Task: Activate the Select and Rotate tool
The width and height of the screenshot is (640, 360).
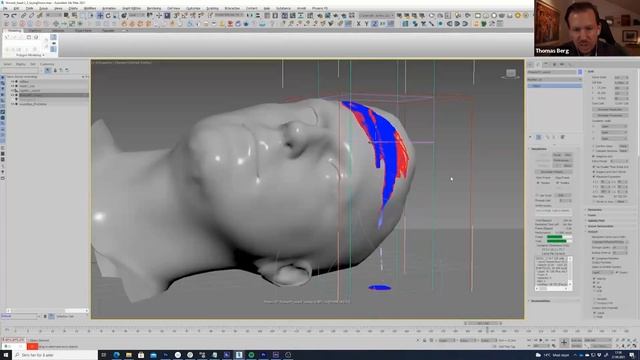Action: [x=108, y=16]
